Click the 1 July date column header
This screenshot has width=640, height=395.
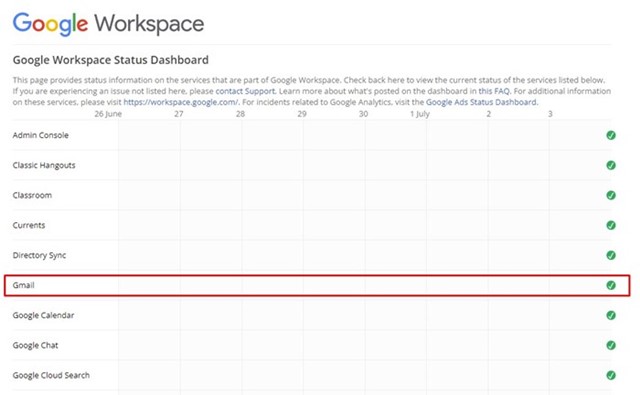pos(420,114)
